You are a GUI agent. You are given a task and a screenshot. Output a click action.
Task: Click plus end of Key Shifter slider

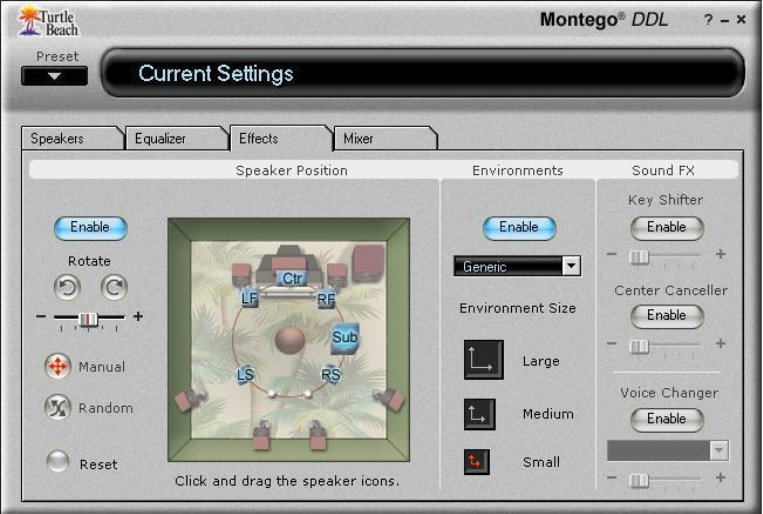pos(721,254)
